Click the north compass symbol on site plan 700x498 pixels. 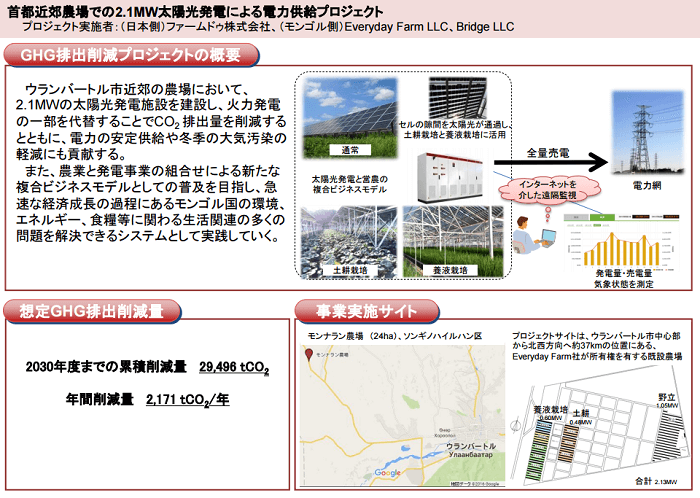(516, 424)
